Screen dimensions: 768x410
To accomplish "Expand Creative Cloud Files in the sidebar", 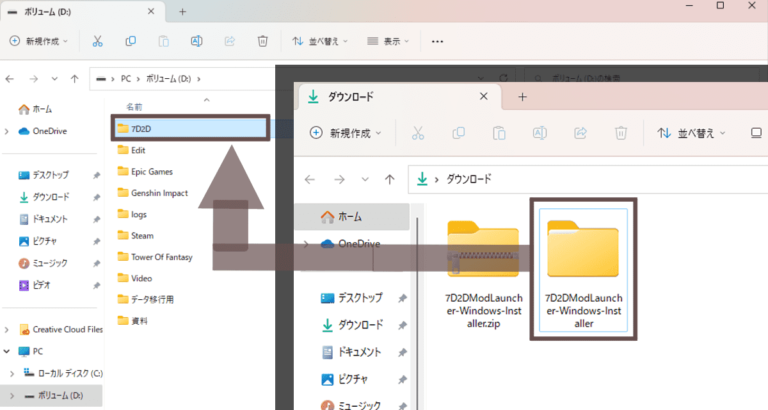I will tap(7, 330).
